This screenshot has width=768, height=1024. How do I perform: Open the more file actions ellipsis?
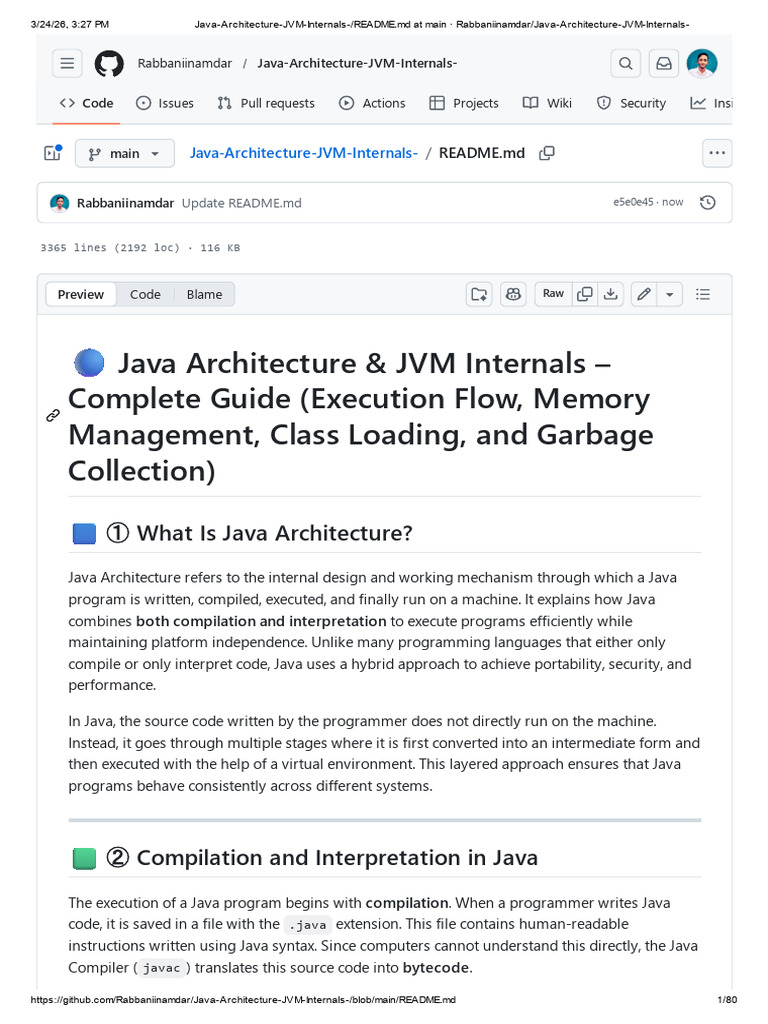pyautogui.click(x=716, y=153)
